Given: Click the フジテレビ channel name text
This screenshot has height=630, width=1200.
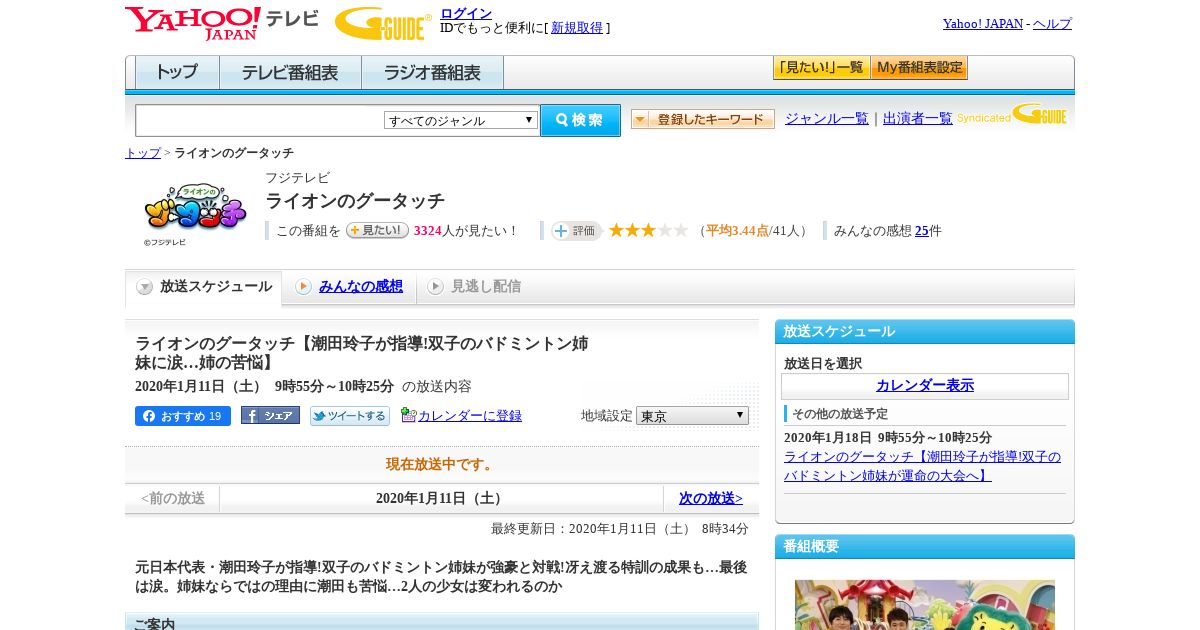Looking at the screenshot, I should (297, 178).
